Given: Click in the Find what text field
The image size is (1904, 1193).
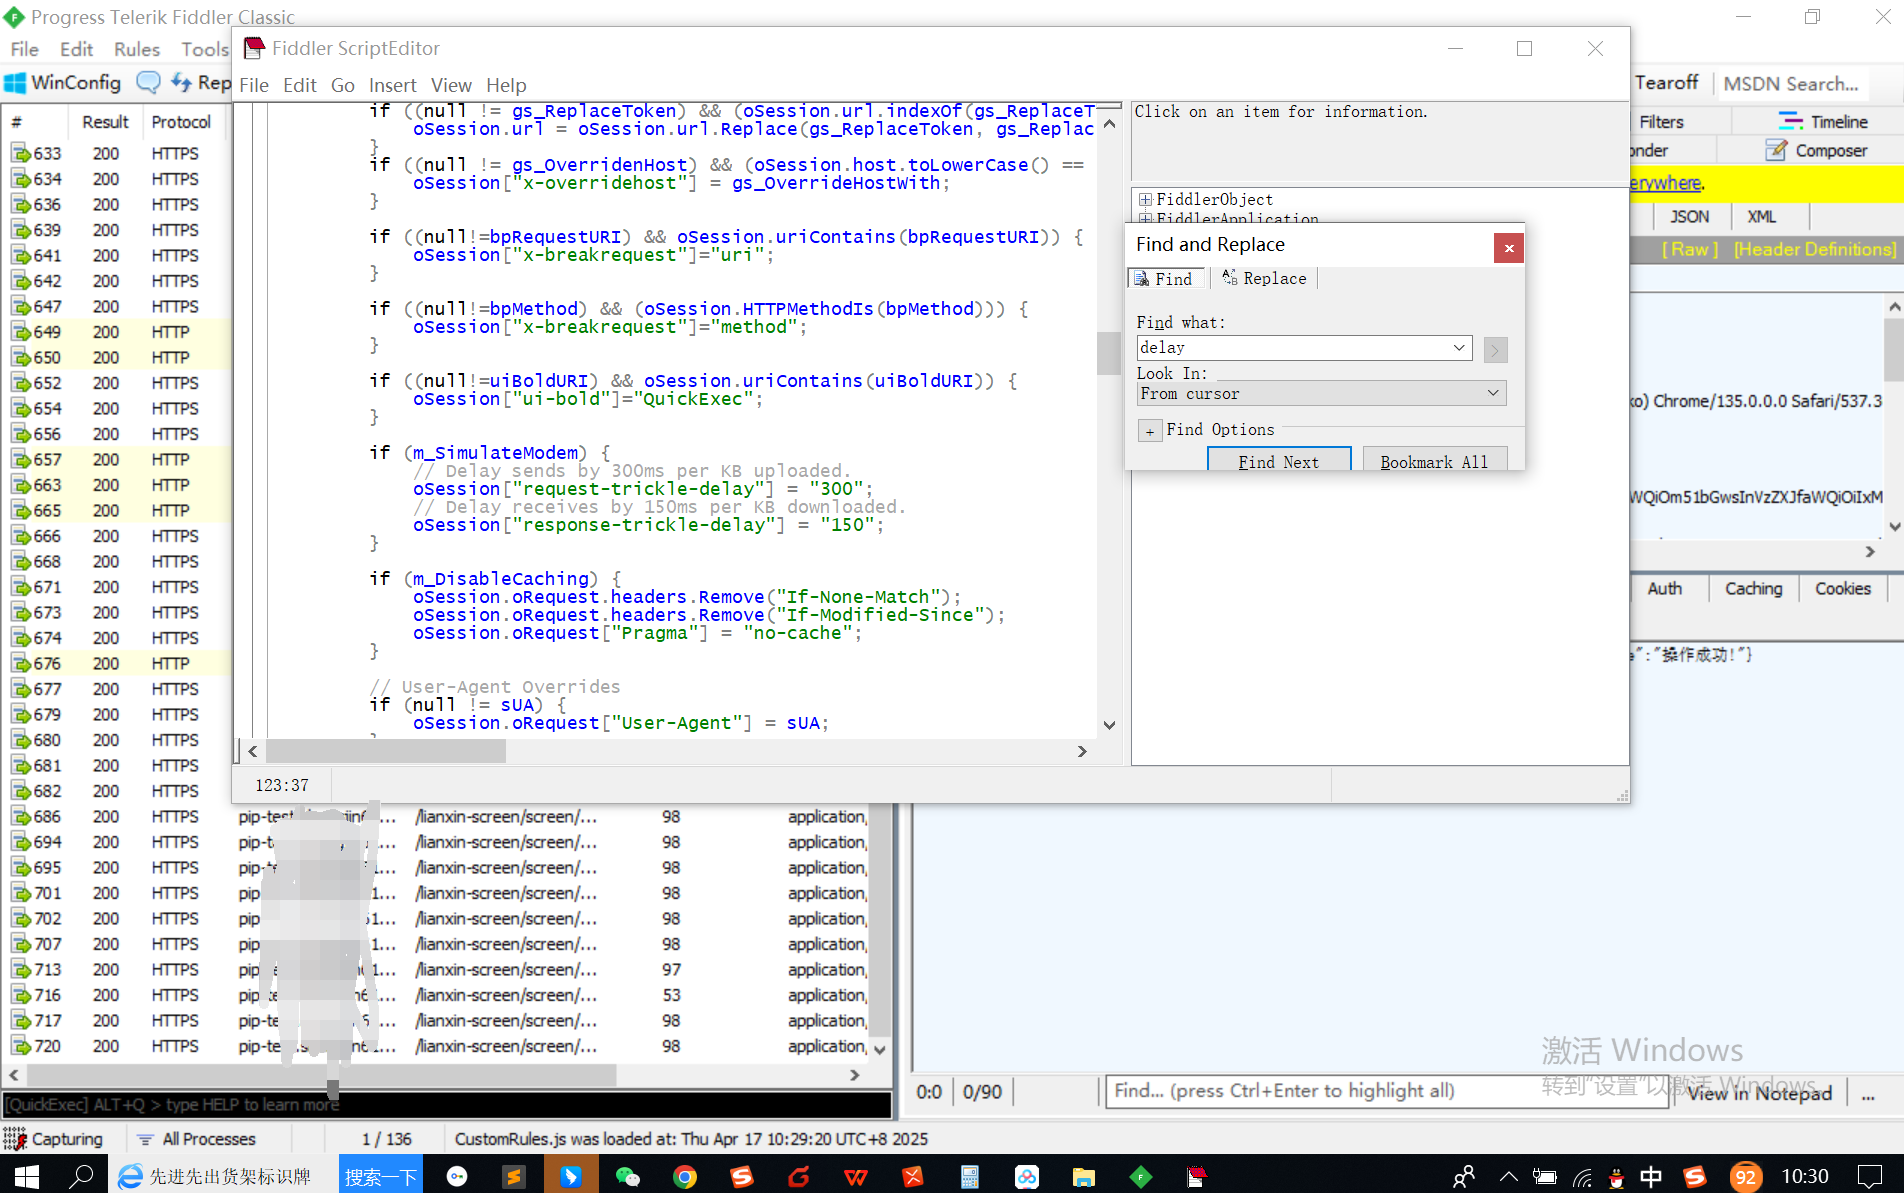Looking at the screenshot, I should [x=1292, y=348].
